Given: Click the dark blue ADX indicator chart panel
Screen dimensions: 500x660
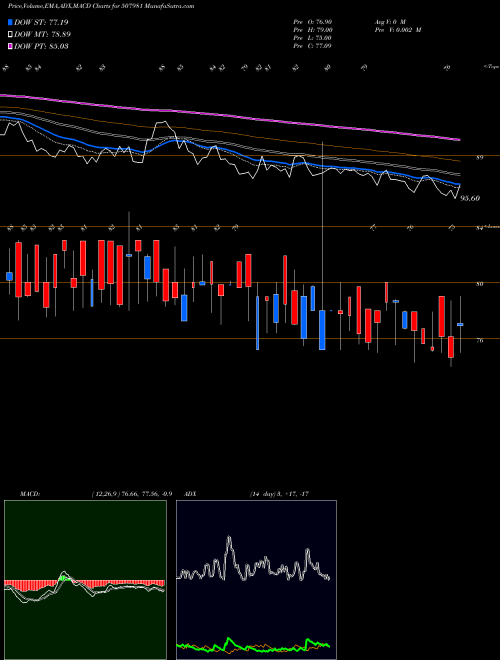Looking at the screenshot, I should click(256, 580).
